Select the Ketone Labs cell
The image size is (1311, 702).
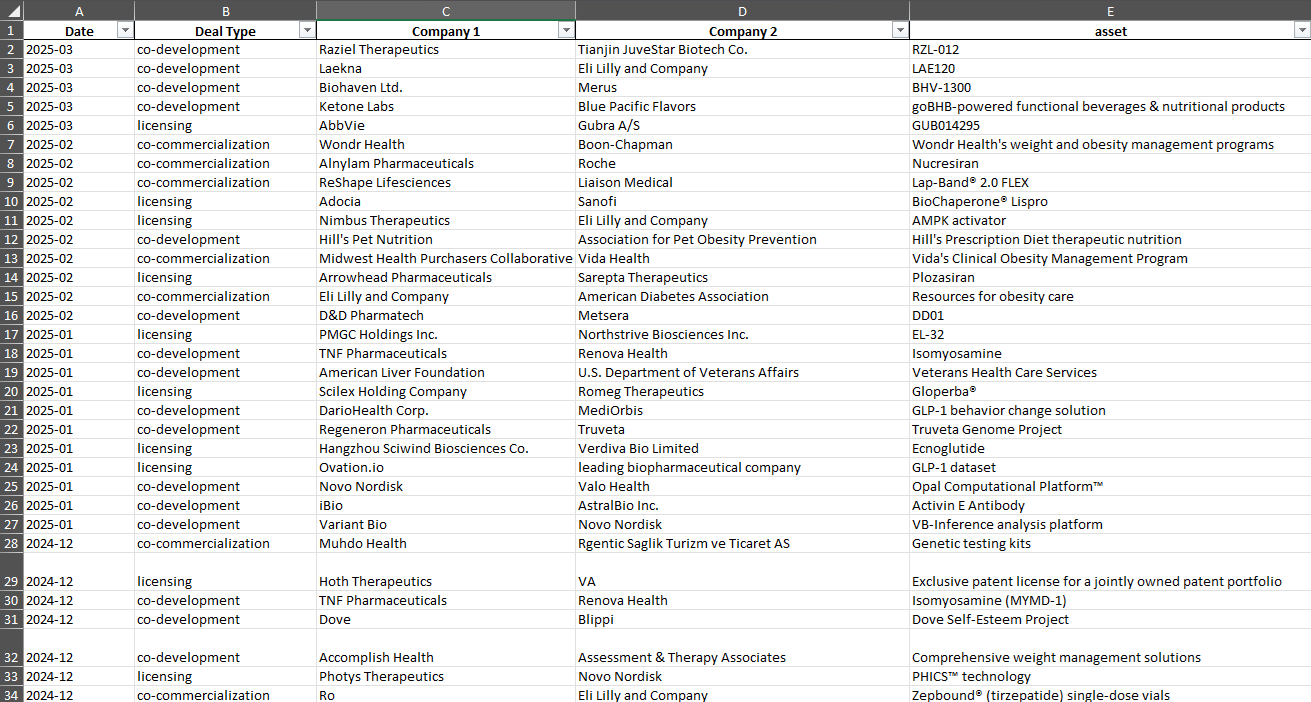click(x=446, y=107)
